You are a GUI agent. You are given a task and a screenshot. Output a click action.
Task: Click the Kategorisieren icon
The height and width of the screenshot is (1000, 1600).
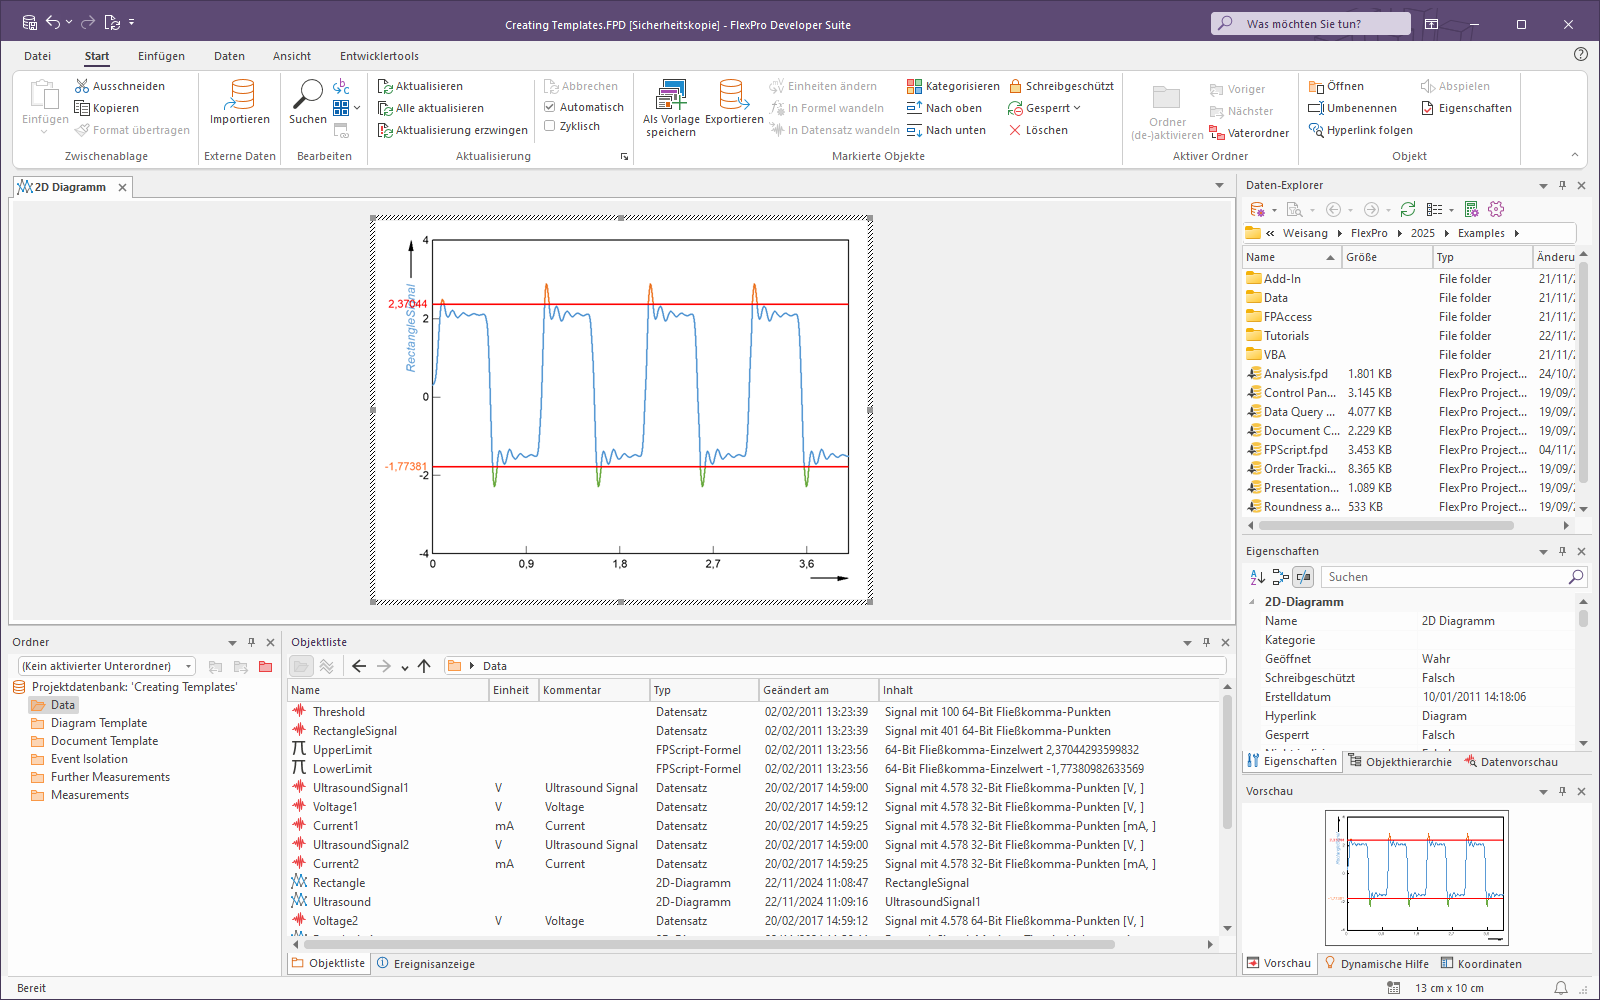pyautogui.click(x=914, y=87)
